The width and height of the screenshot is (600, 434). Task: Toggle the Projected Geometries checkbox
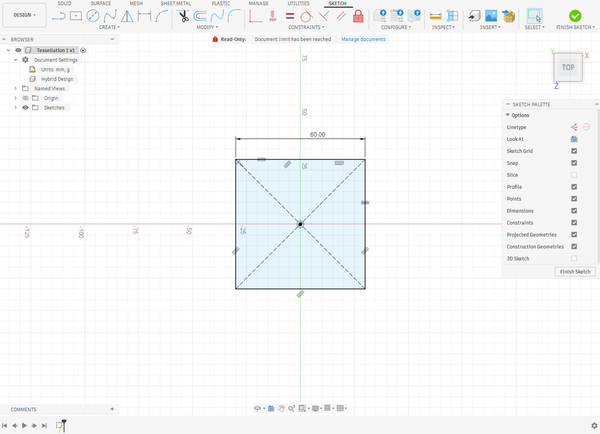(x=574, y=235)
